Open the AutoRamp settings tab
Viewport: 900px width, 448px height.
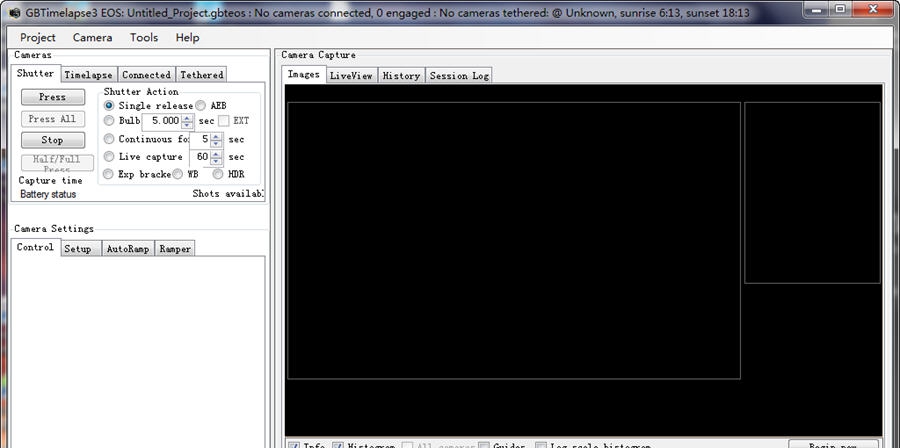tap(127, 249)
